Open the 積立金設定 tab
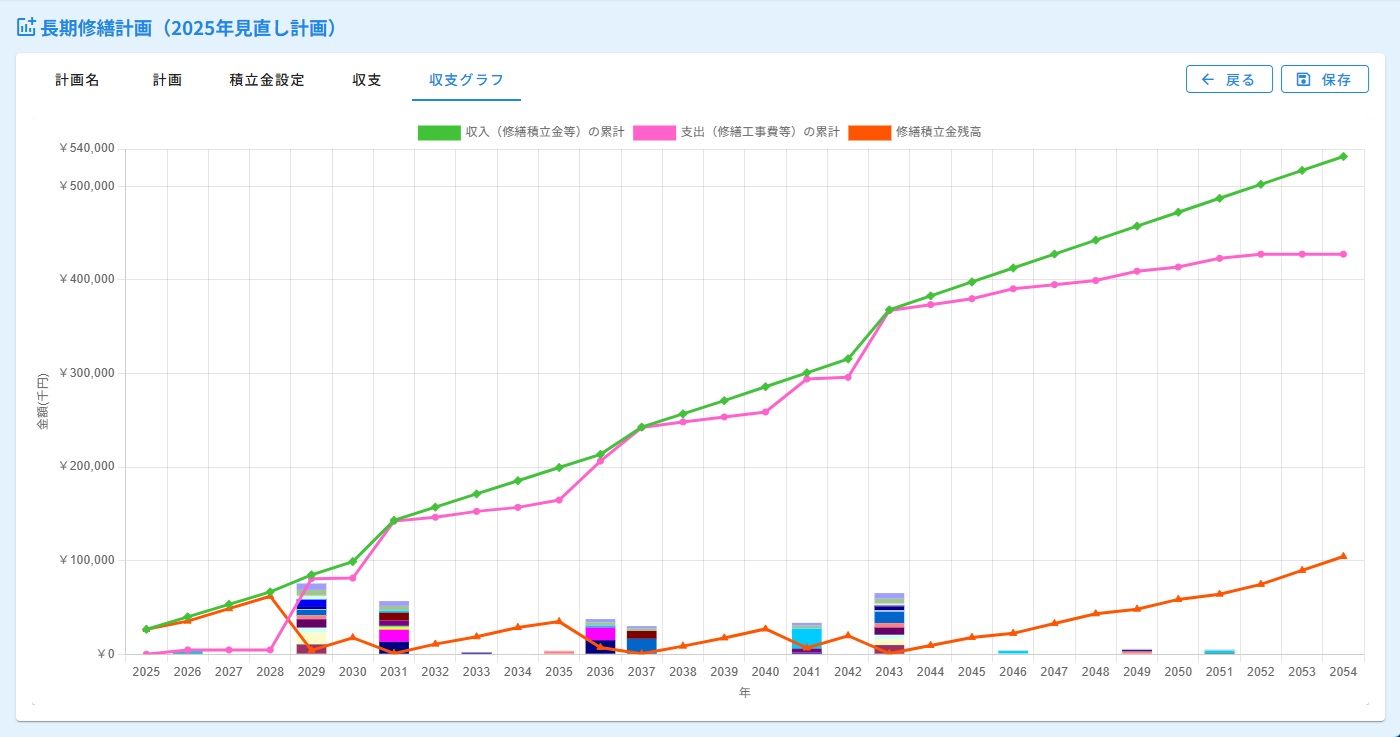 pos(267,80)
